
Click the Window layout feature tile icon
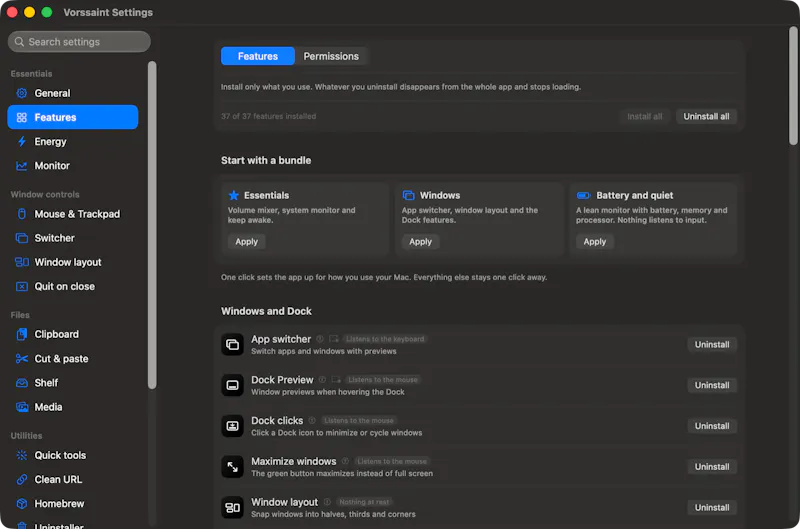pyautogui.click(x=232, y=508)
